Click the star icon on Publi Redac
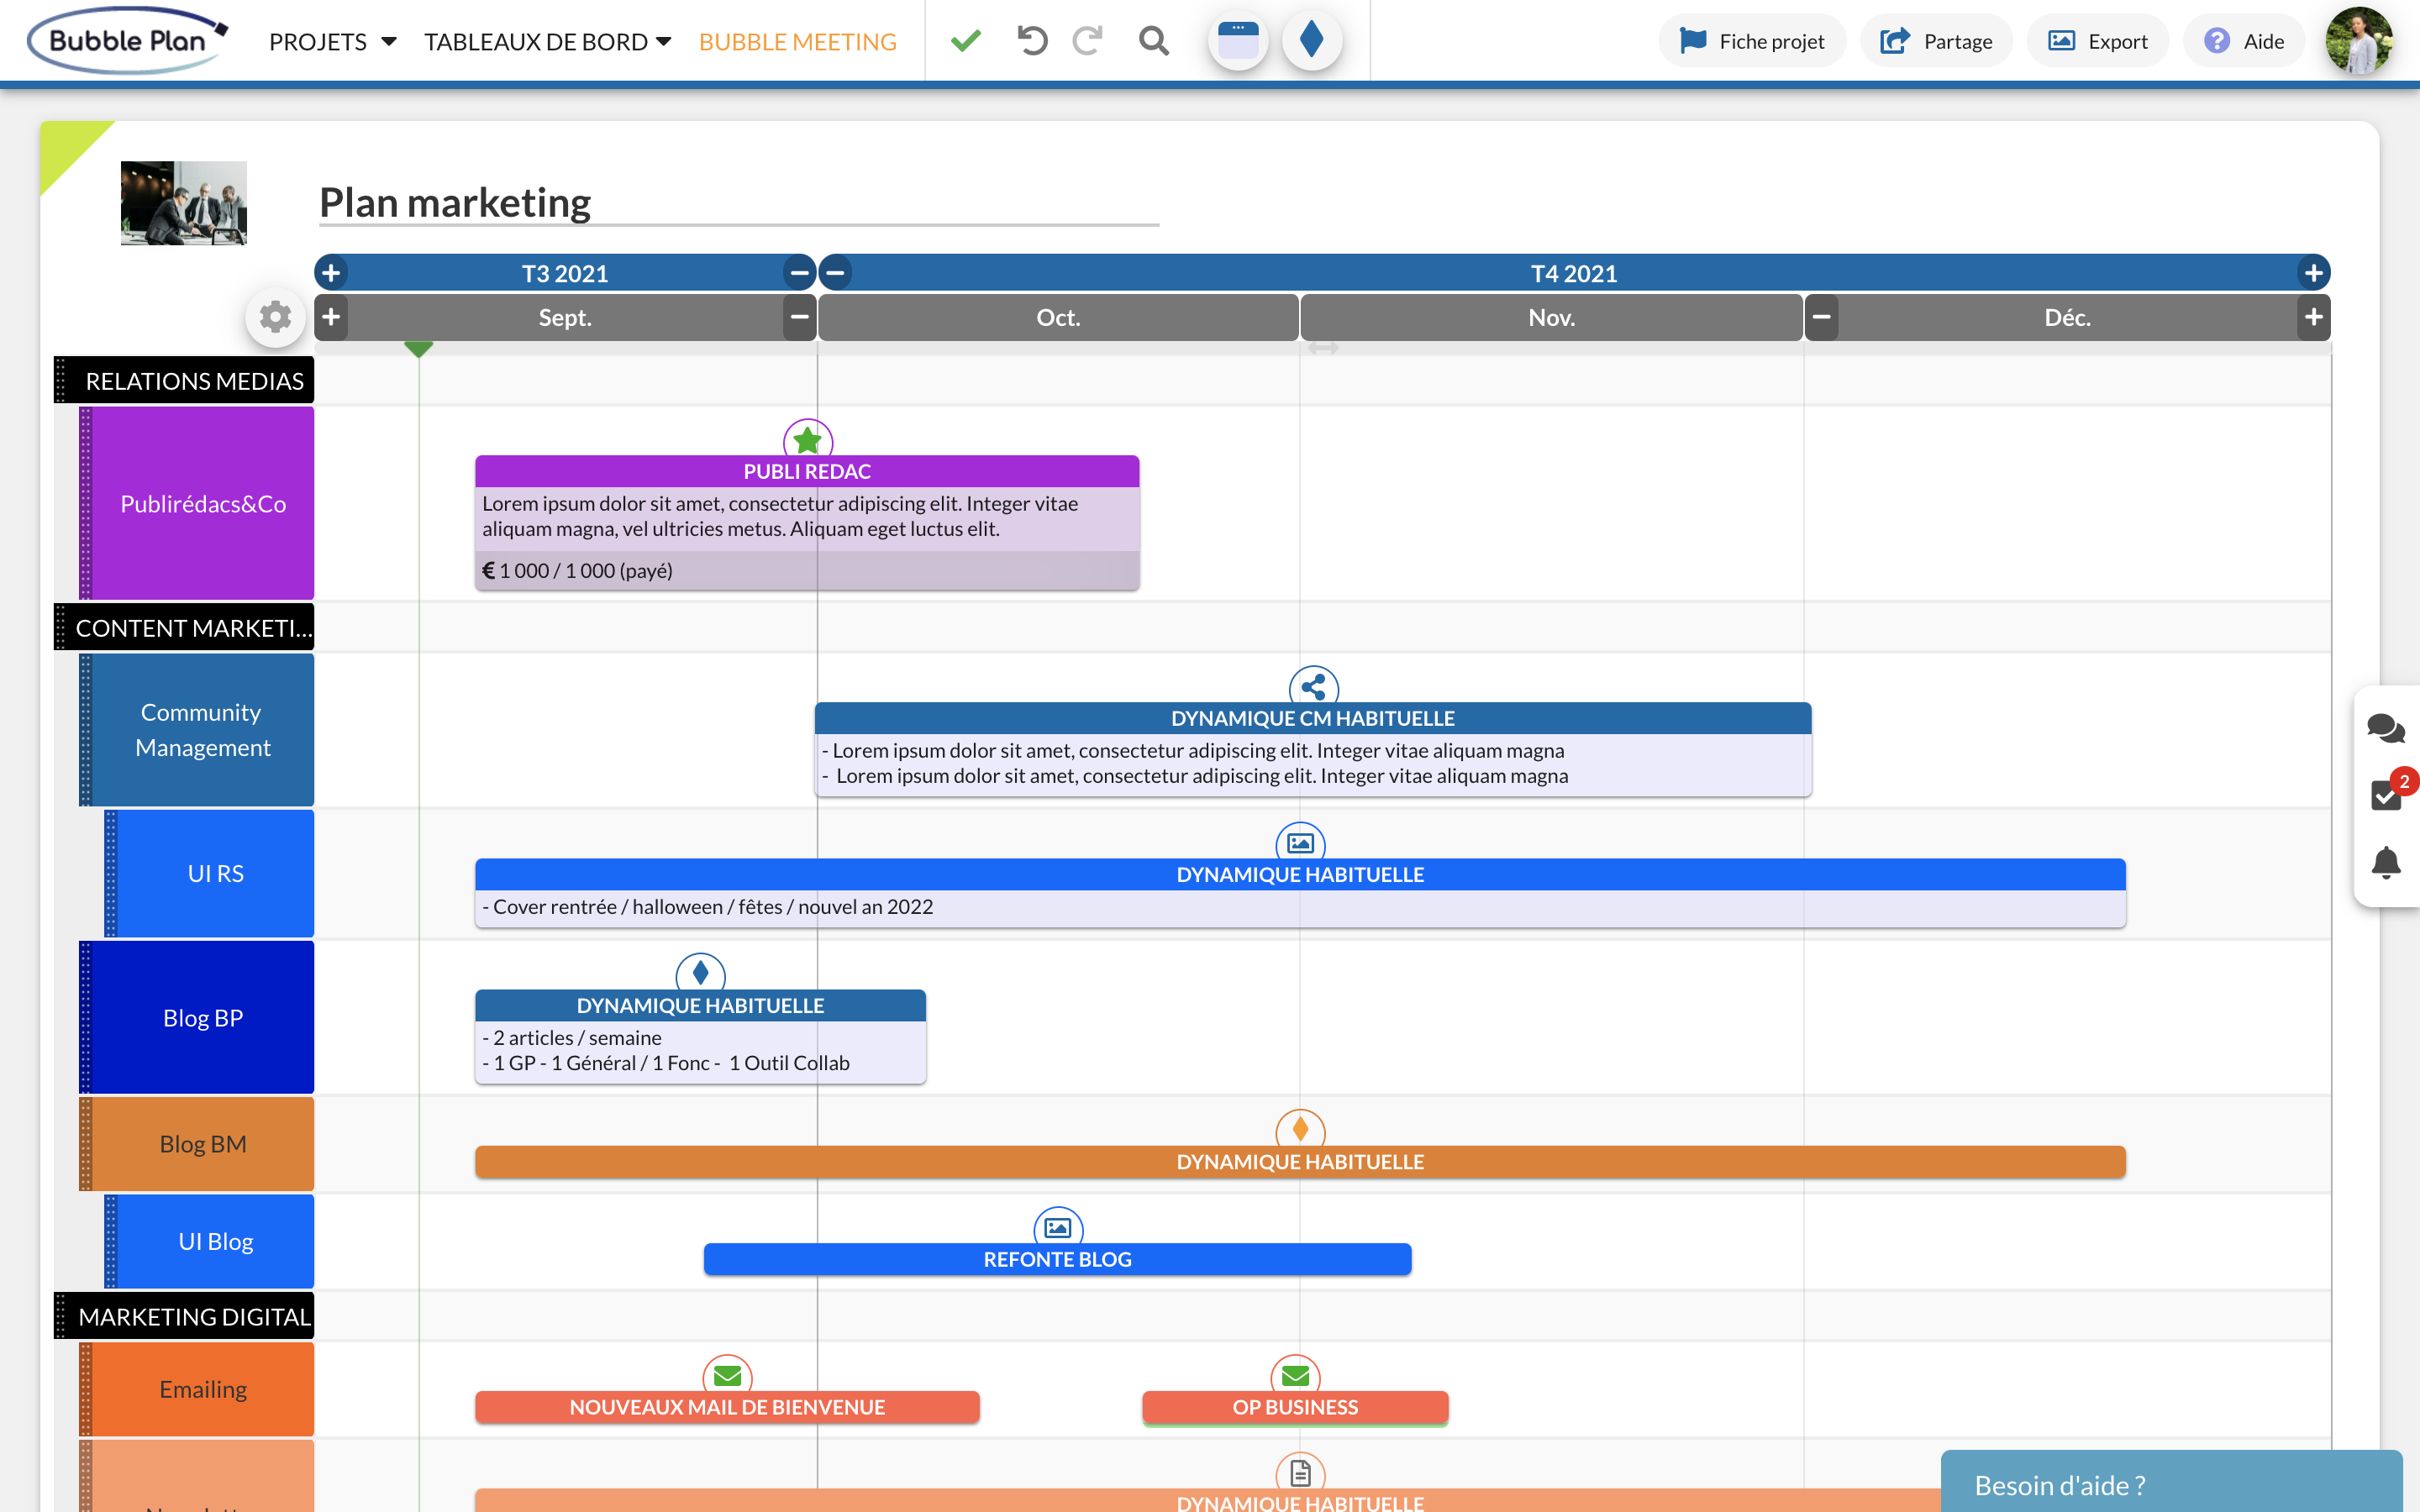The width and height of the screenshot is (2420, 1512). pos(808,439)
